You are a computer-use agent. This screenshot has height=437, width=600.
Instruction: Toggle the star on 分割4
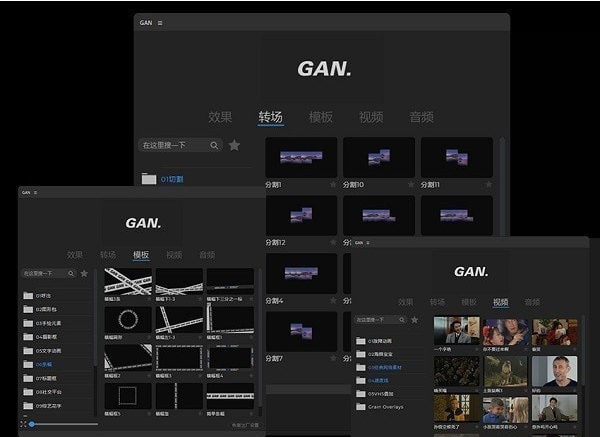point(333,301)
